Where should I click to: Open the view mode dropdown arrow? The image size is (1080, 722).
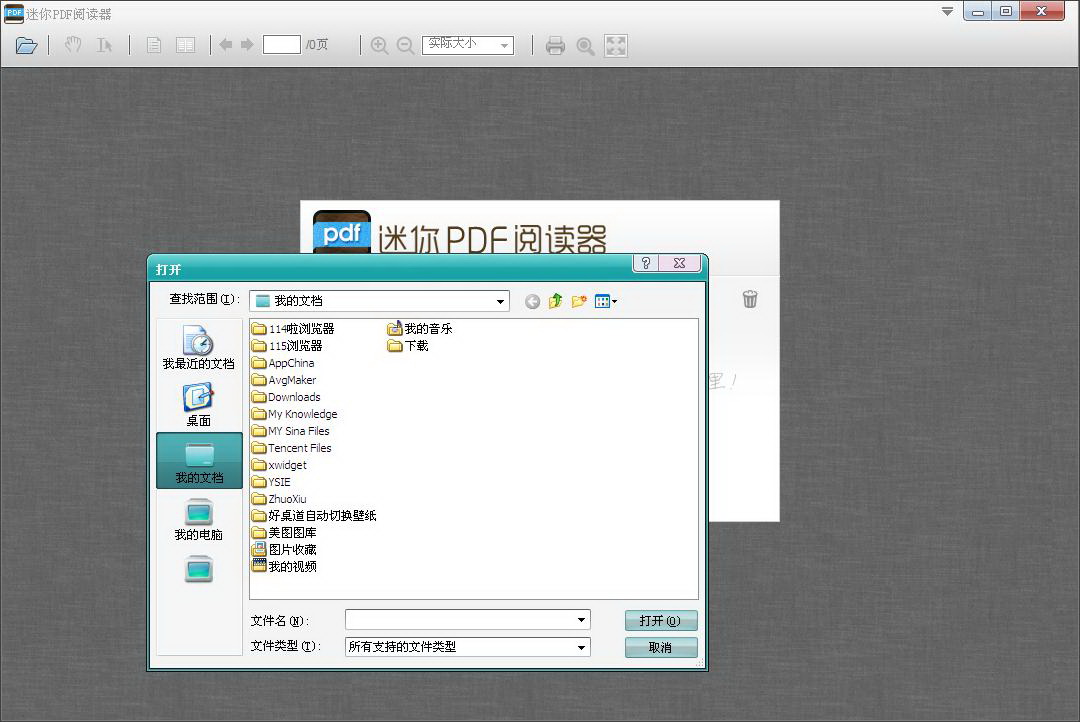point(615,301)
